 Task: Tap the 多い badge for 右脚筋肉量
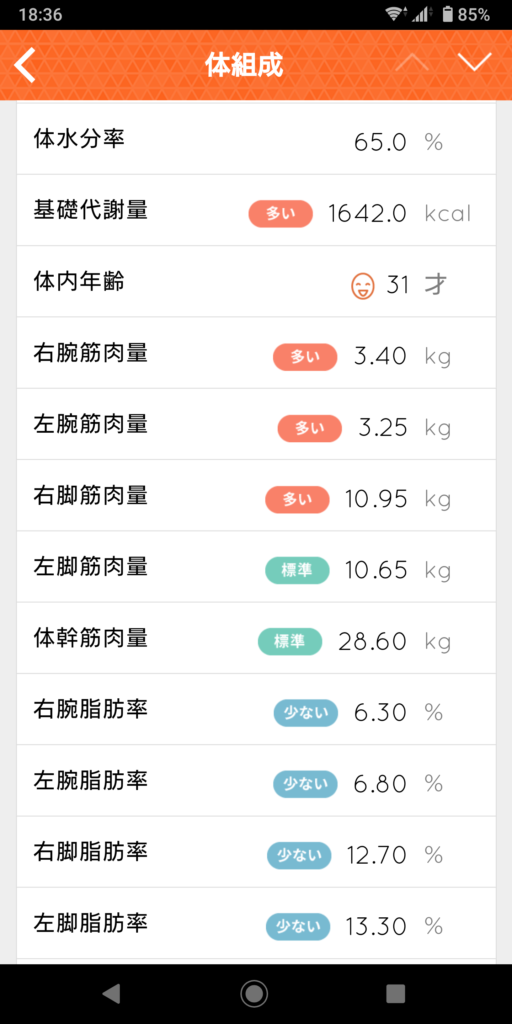click(297, 499)
